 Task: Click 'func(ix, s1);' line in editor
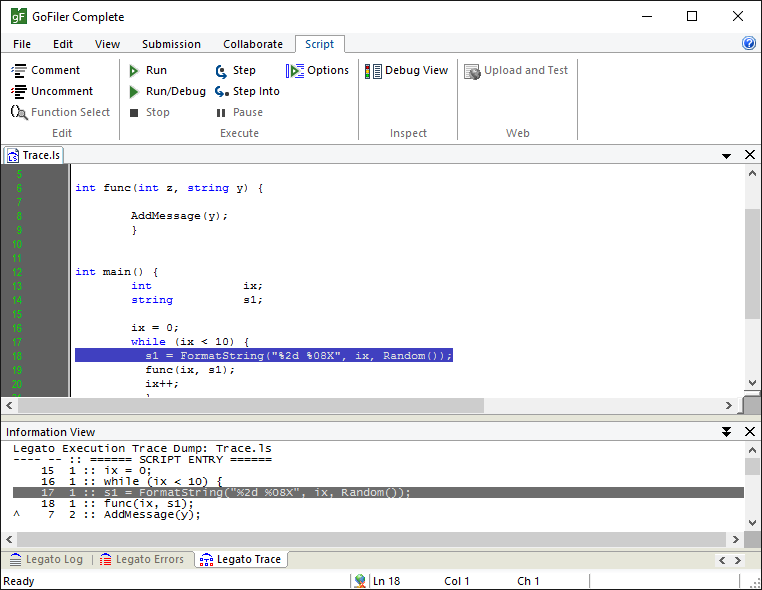(190, 370)
